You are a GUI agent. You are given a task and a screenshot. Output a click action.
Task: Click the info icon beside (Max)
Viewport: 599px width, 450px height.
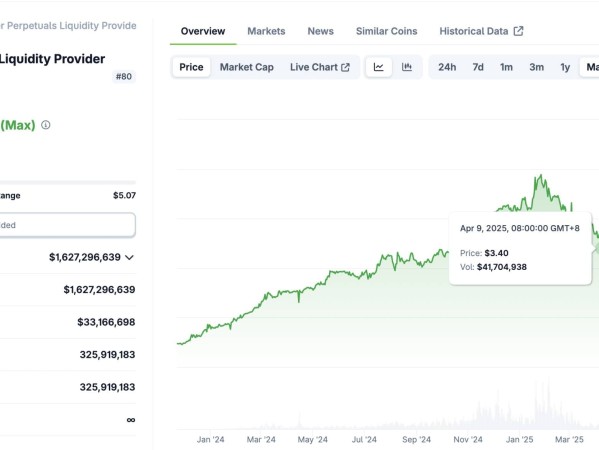click(x=45, y=125)
